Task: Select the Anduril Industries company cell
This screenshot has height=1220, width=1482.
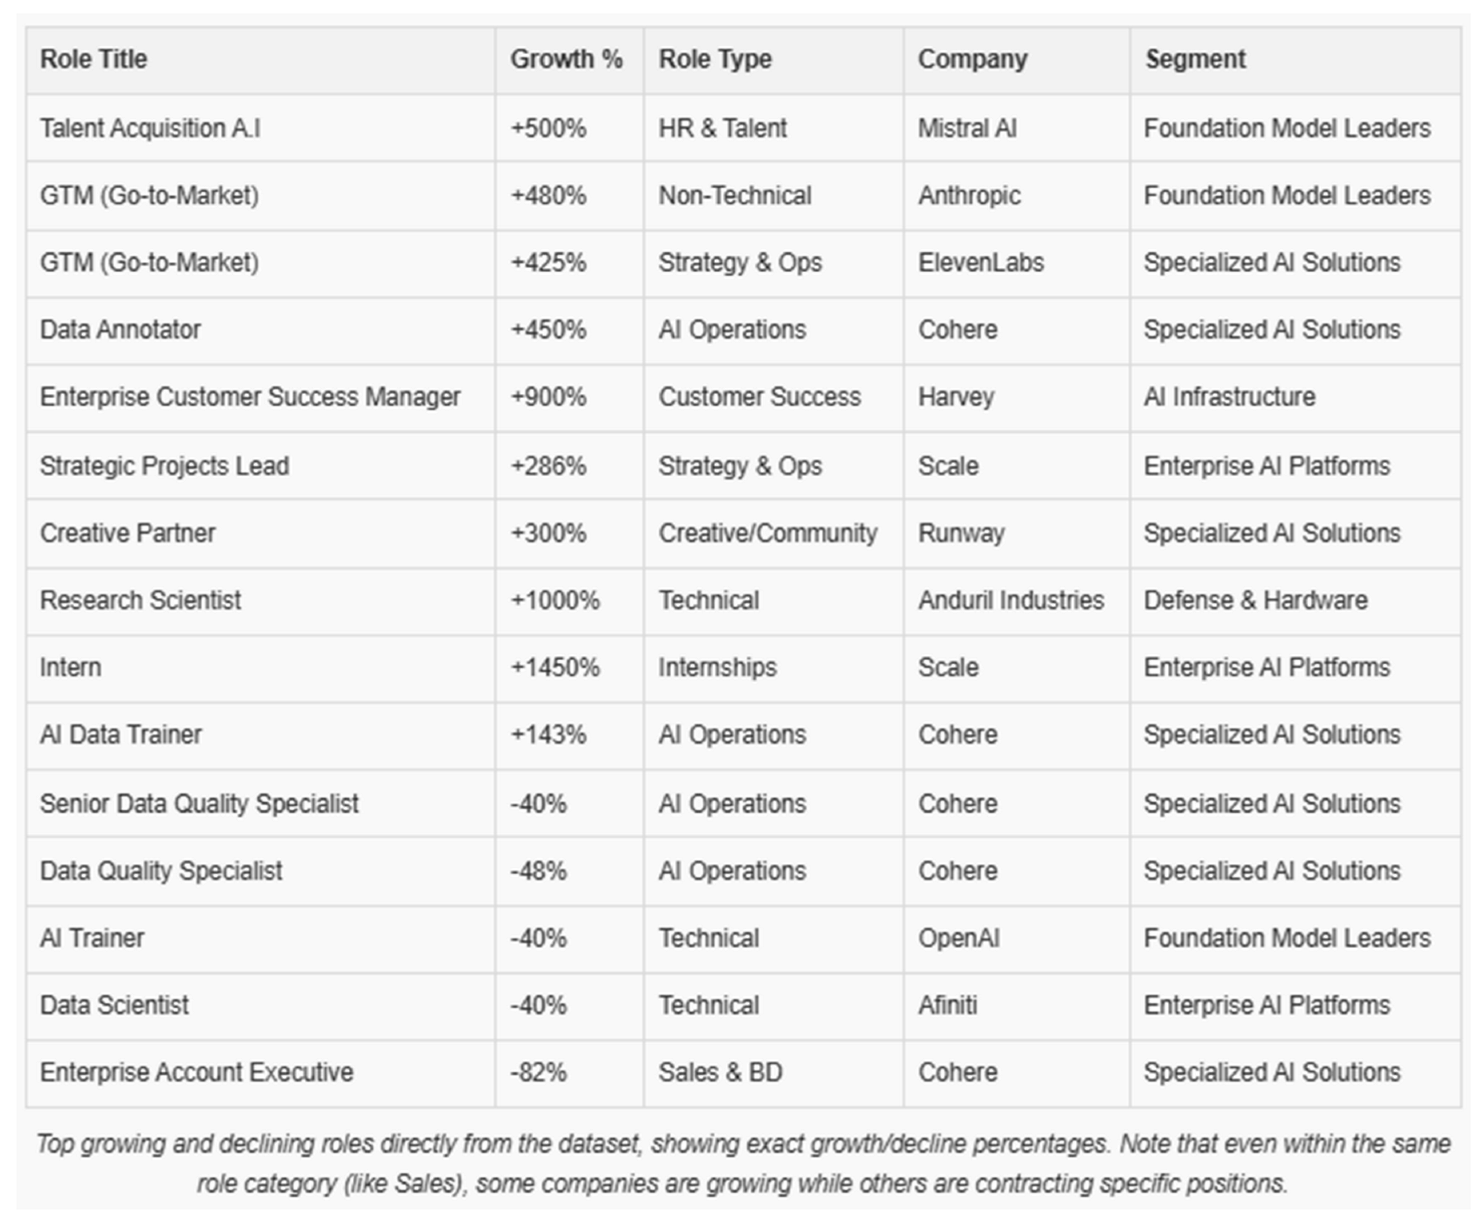Action: (1010, 600)
